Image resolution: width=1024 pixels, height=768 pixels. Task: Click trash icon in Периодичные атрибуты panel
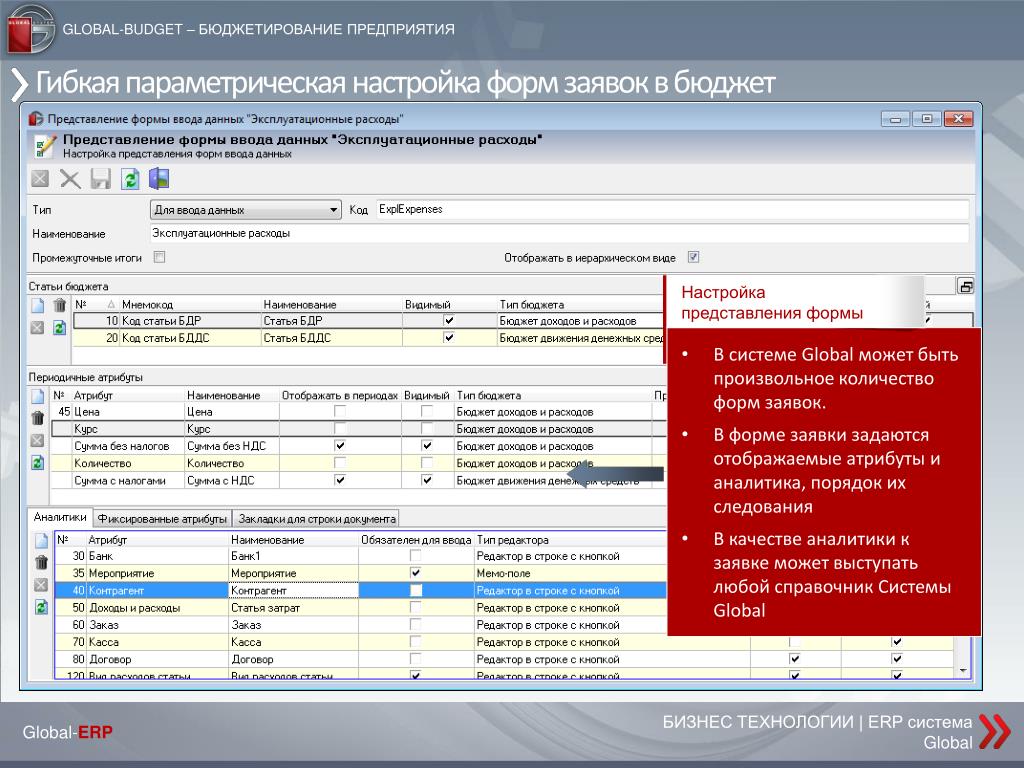coord(38,418)
